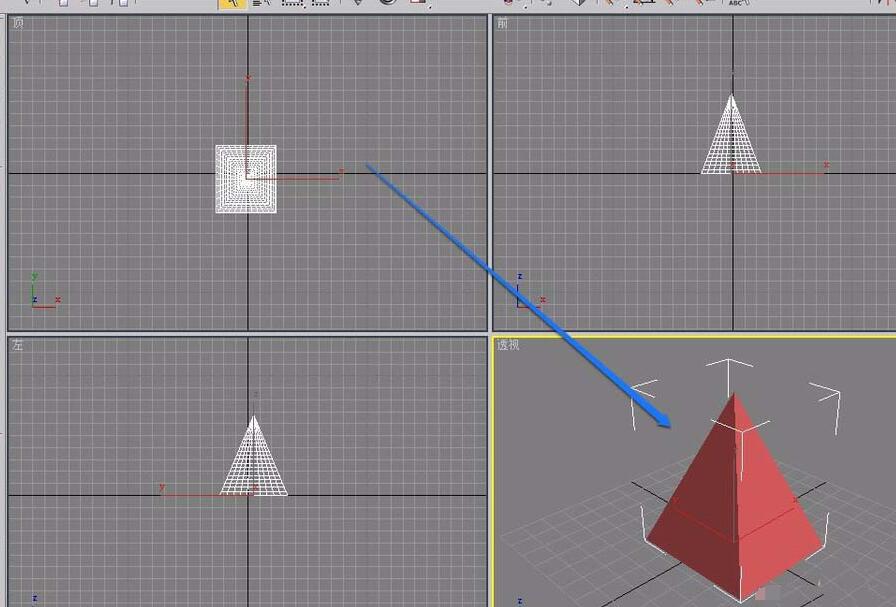Choose the Rectangular Selection Region tool

292,3
